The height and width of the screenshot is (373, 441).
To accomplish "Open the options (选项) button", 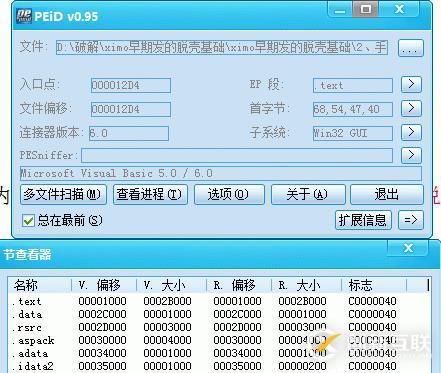I will point(229,194).
